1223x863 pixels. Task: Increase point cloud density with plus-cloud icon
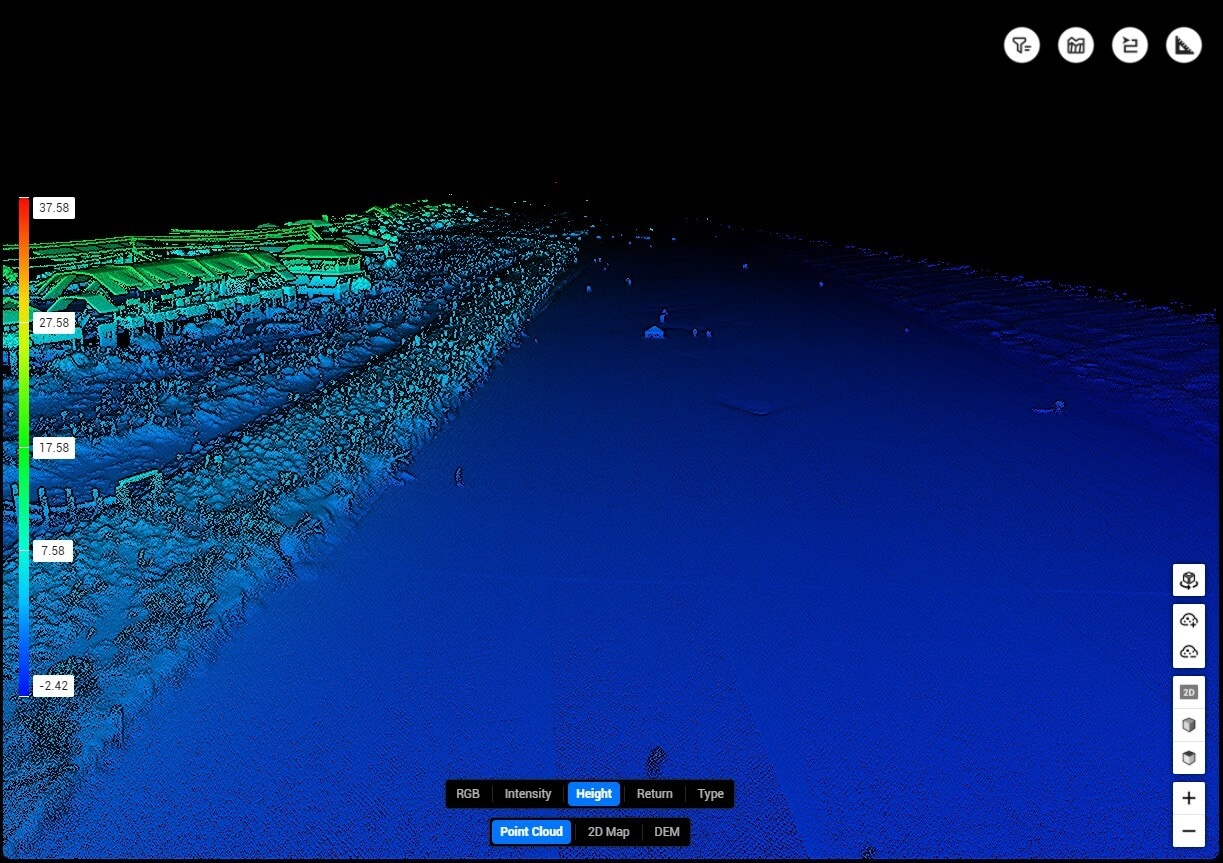click(1188, 620)
